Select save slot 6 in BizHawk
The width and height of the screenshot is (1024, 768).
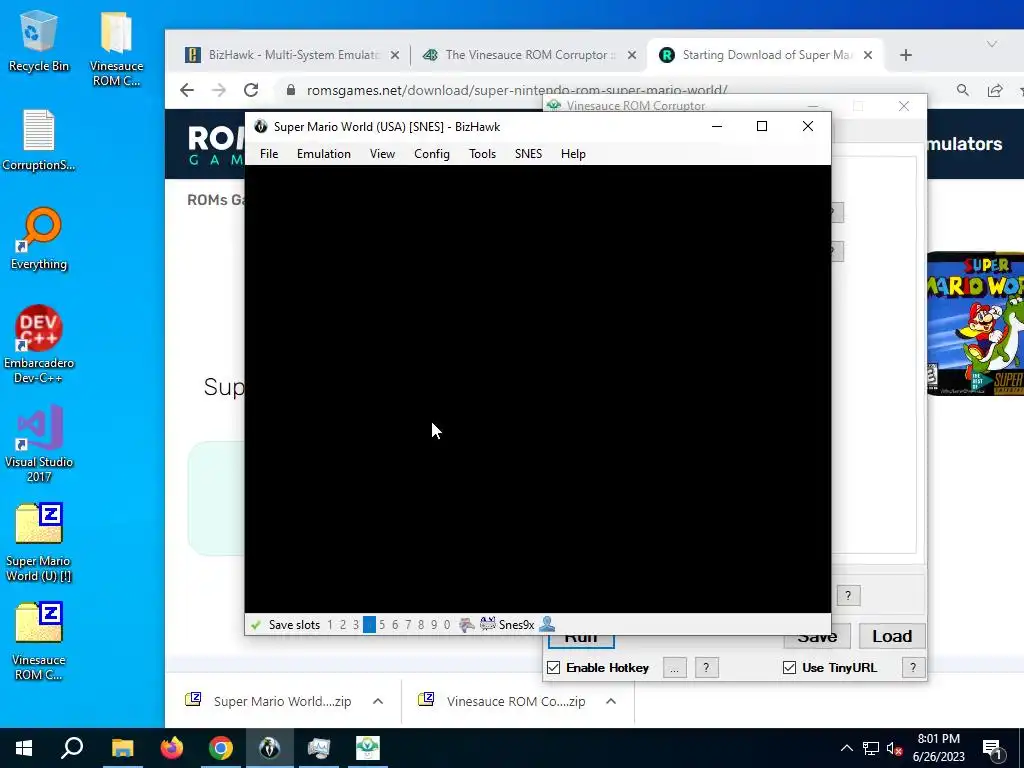tap(395, 625)
